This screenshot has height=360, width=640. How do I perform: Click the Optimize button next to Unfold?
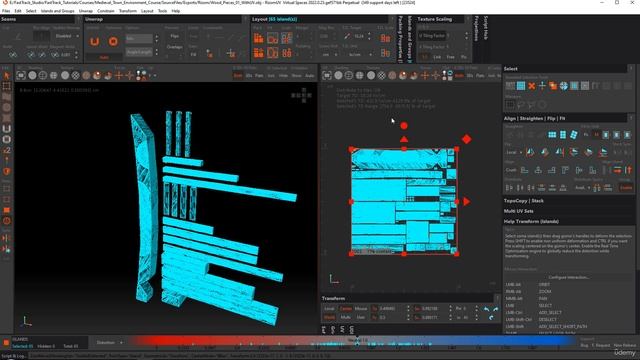click(113, 41)
